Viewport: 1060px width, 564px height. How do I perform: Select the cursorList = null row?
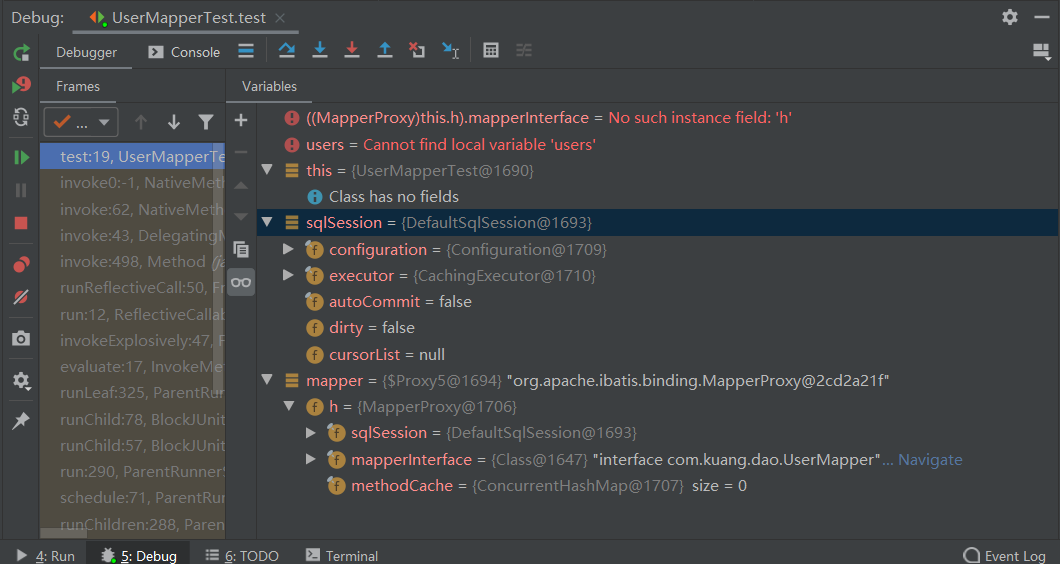658,354
